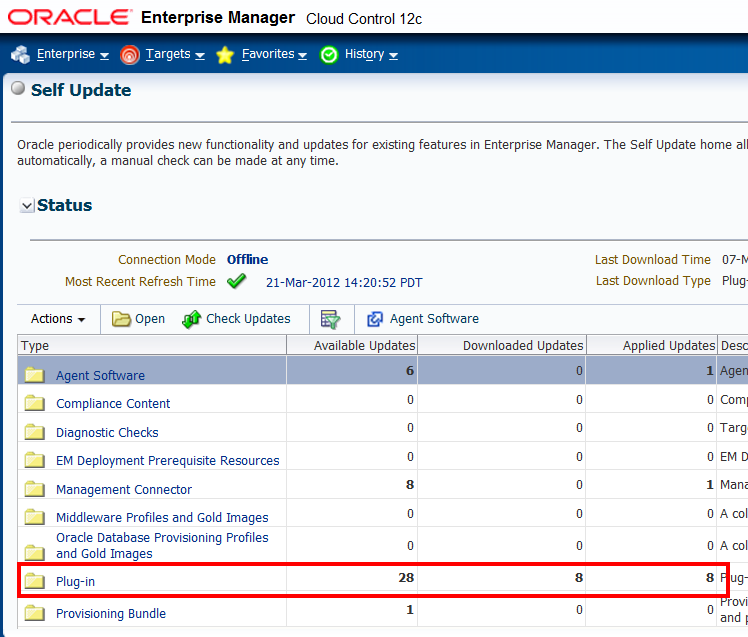Image resolution: width=748 pixels, height=637 pixels.
Task: Click the Open button label
Action: pyautogui.click(x=150, y=319)
